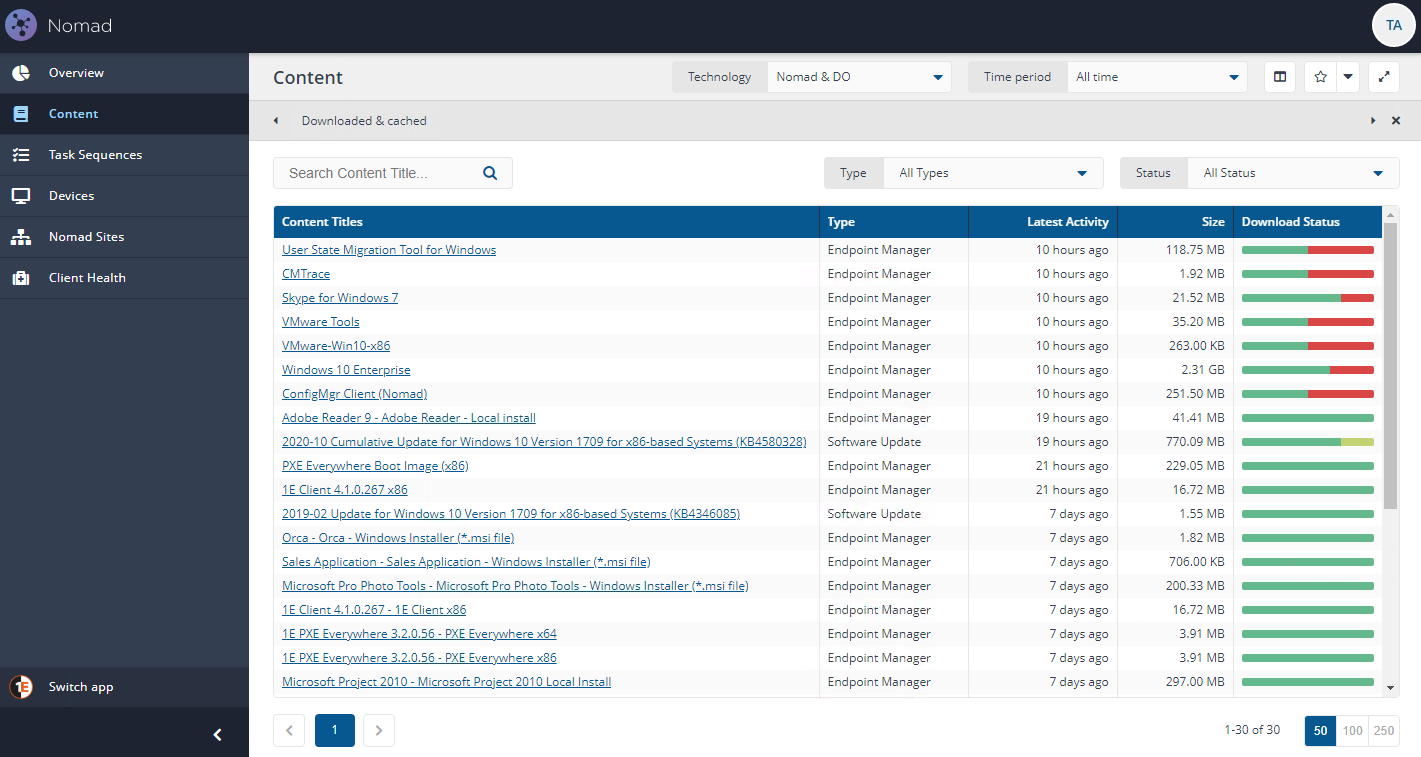This screenshot has height=757, width=1421.
Task: Expand to full screen with arrows icon
Action: coord(1383,77)
